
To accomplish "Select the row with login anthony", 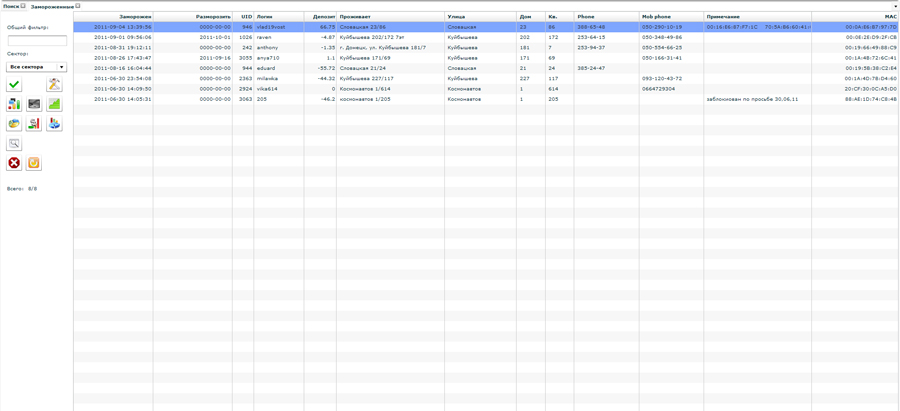I will click(268, 47).
